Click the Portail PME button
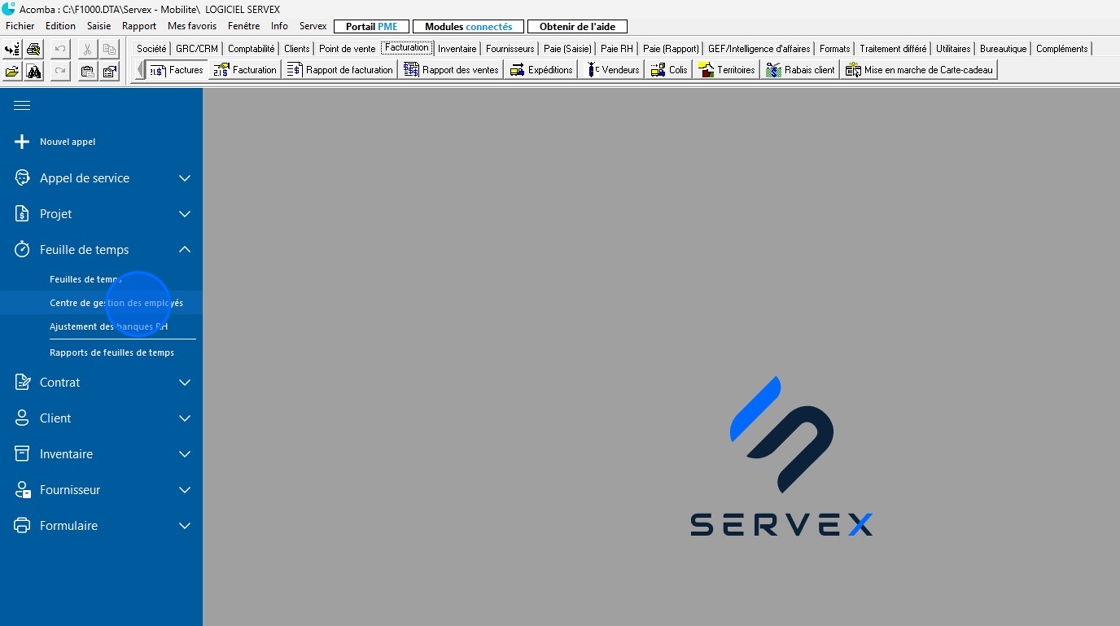 click(371, 26)
